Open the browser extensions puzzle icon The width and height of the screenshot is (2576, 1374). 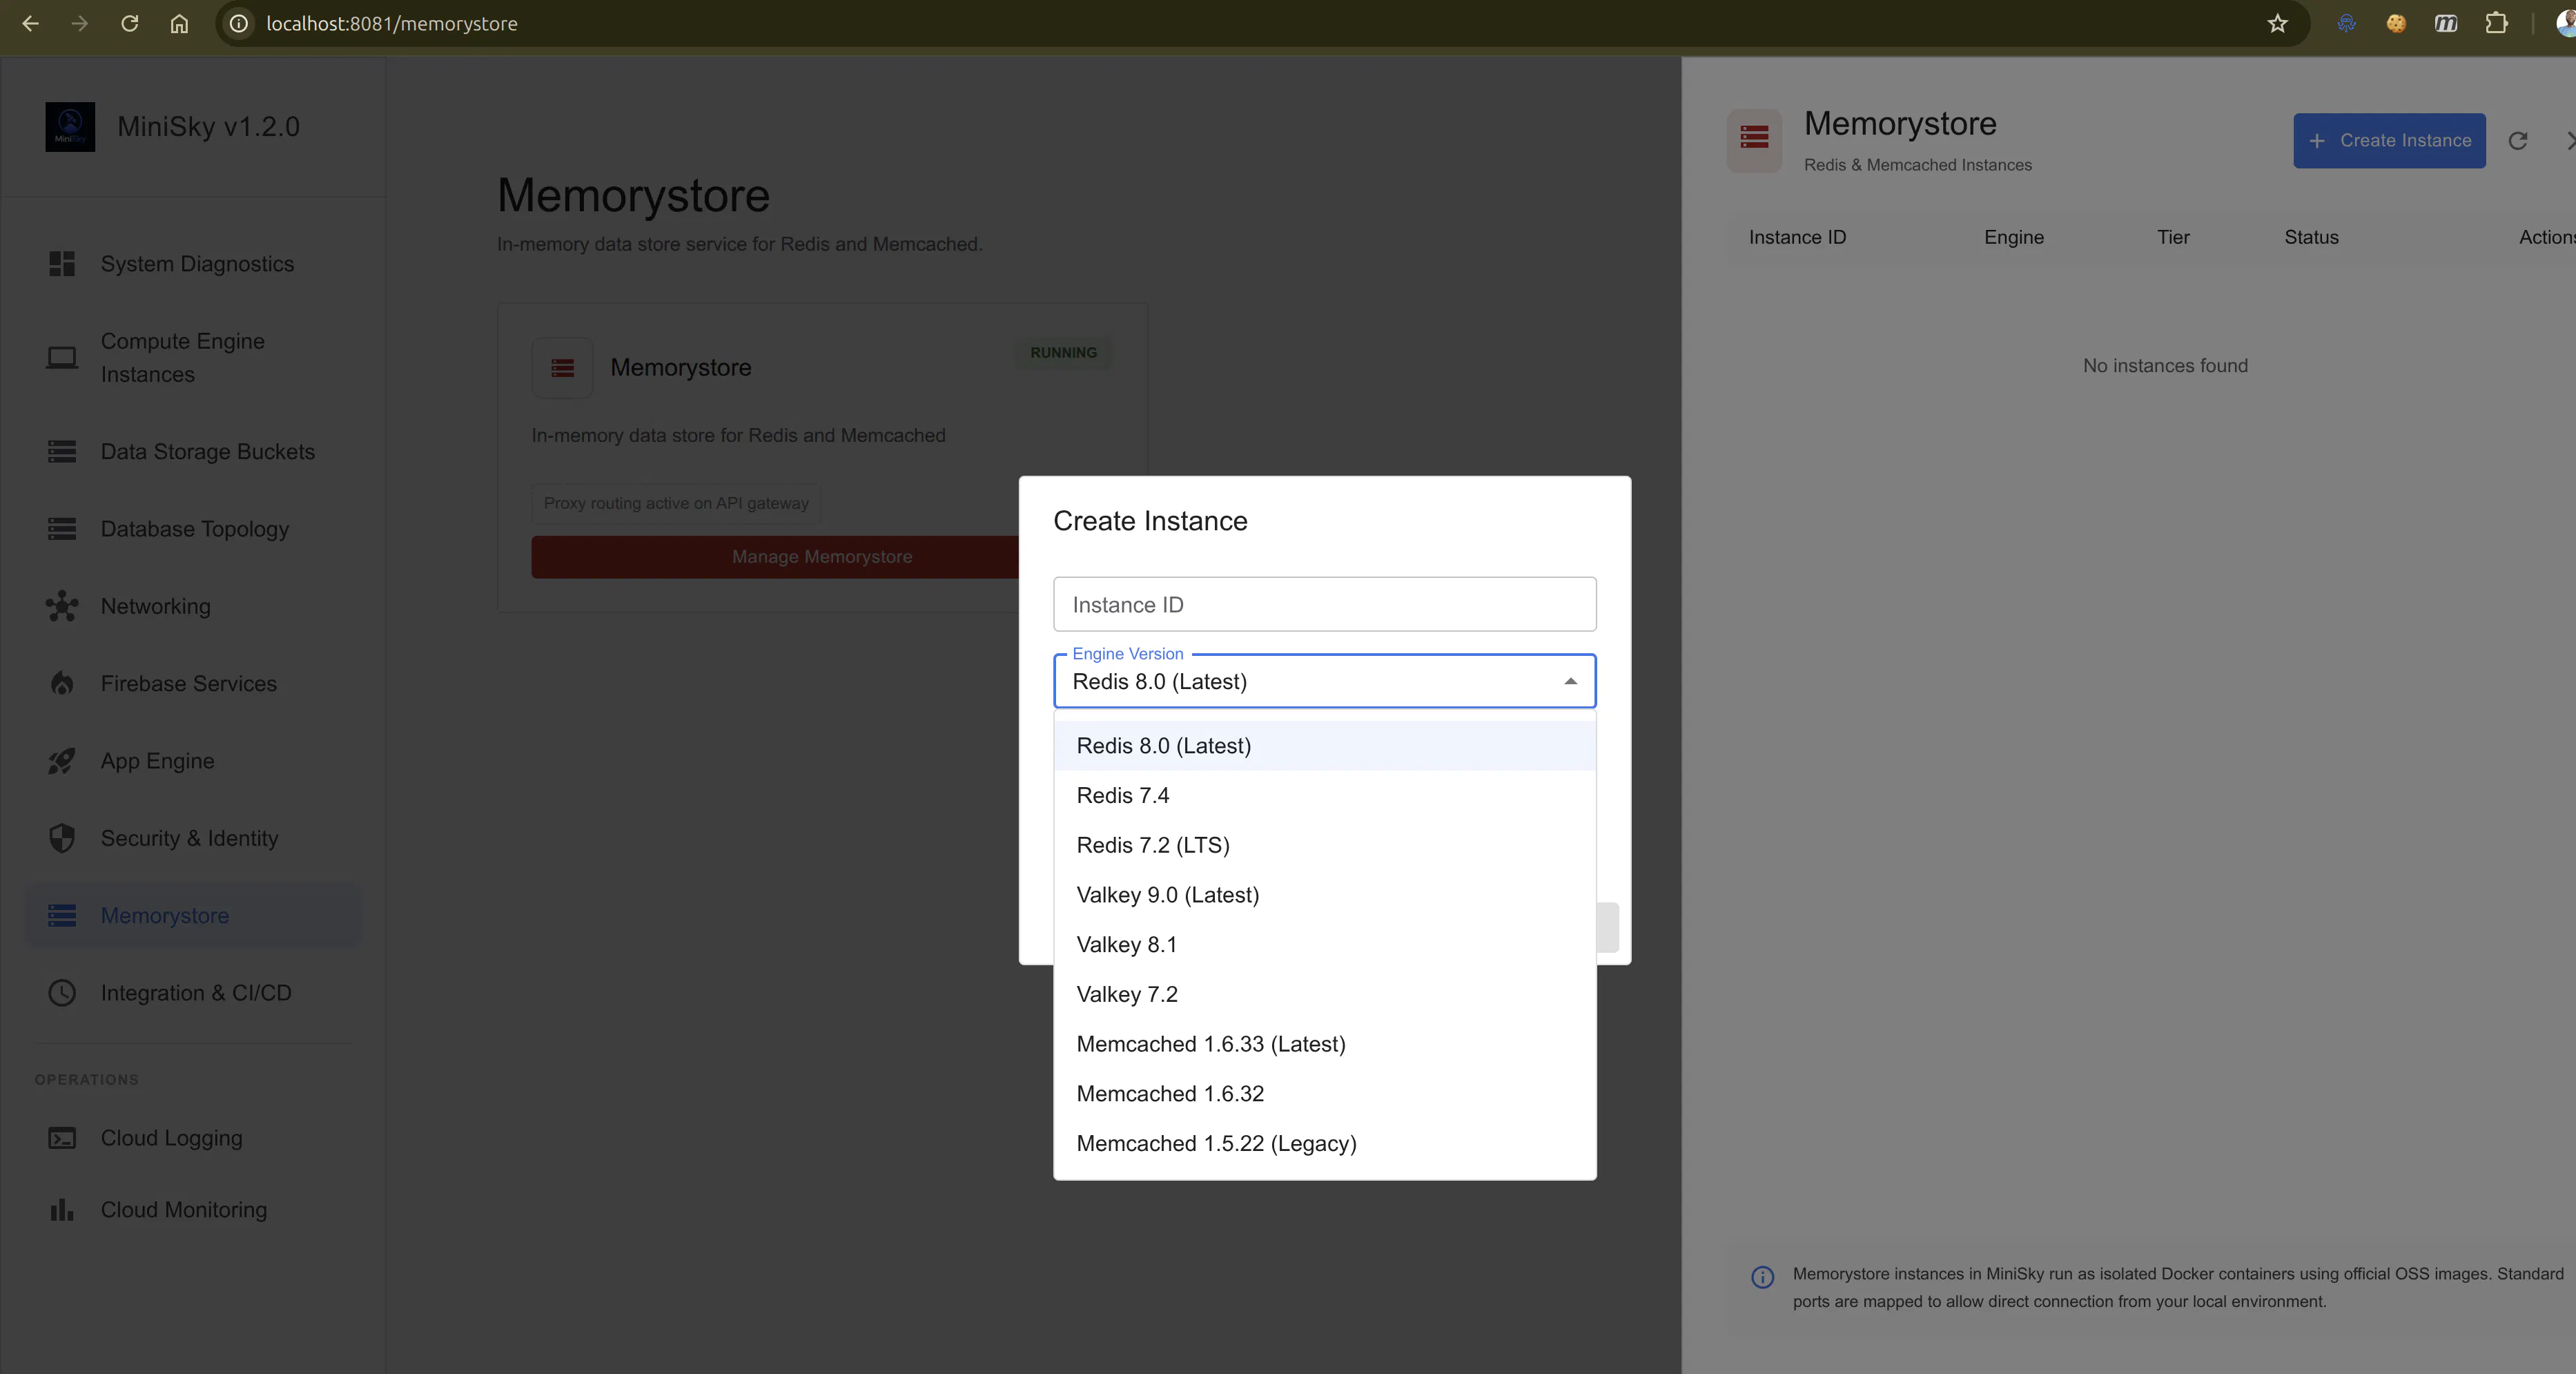[2496, 23]
